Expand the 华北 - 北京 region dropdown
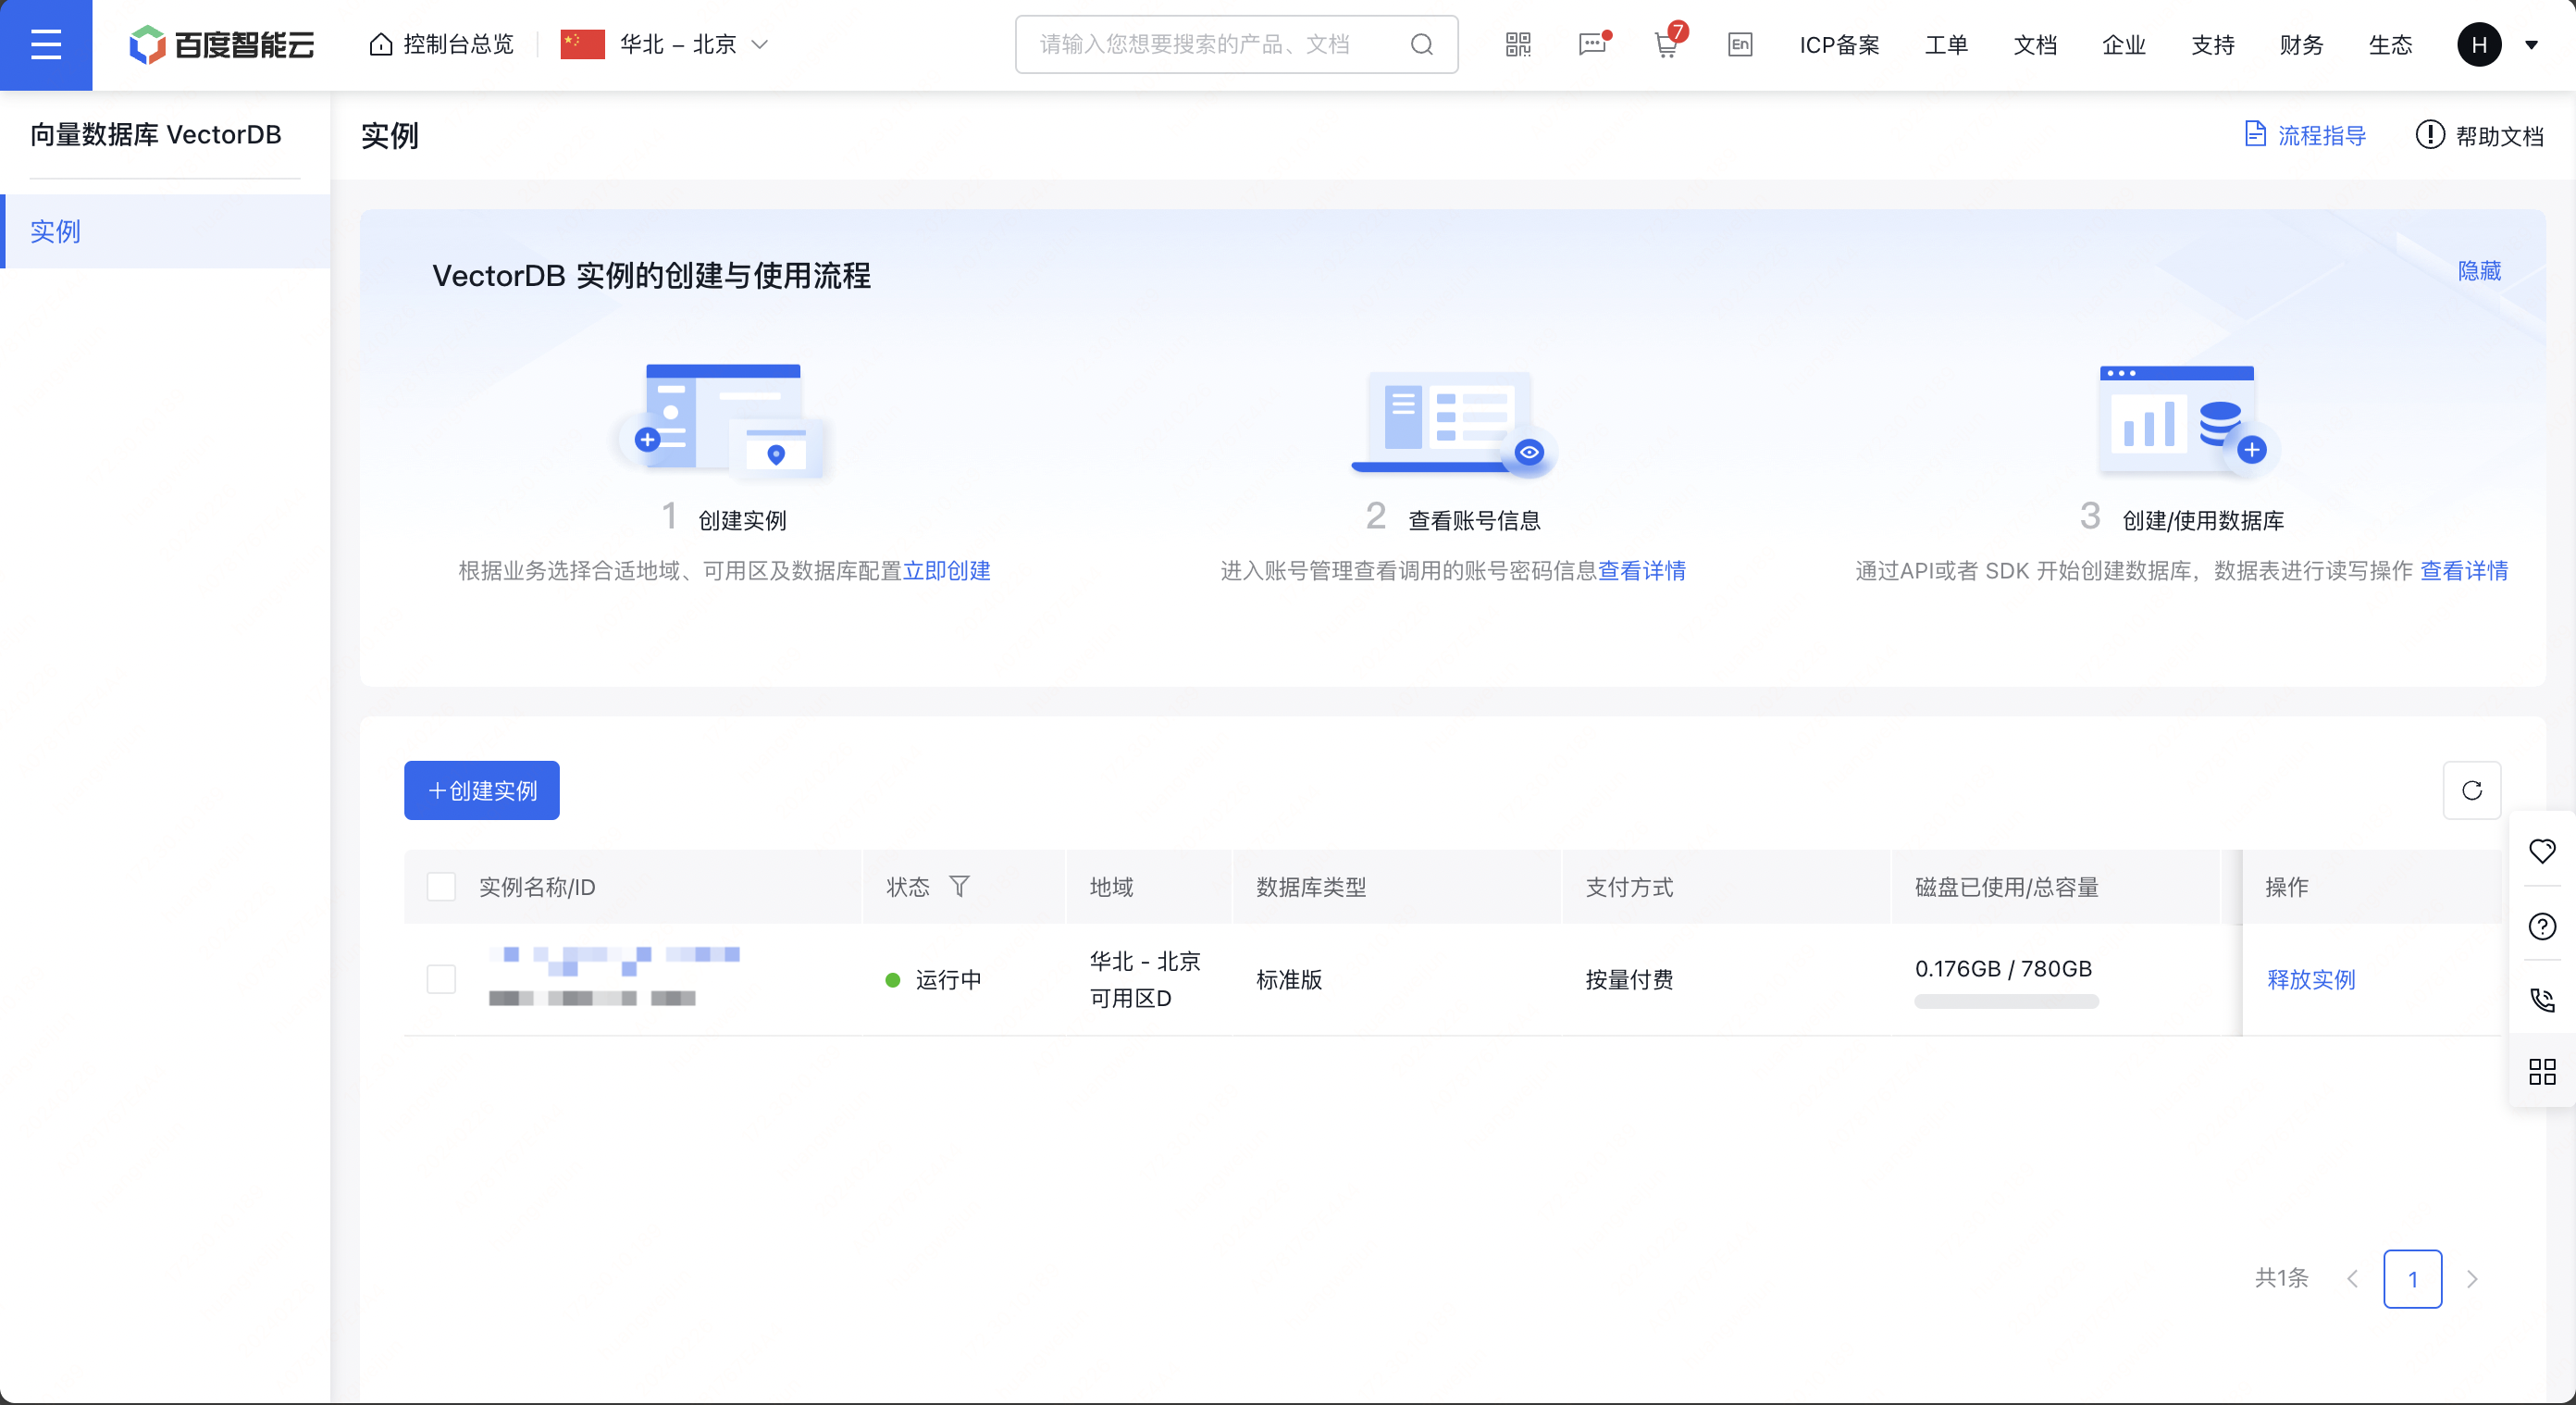 click(665, 45)
